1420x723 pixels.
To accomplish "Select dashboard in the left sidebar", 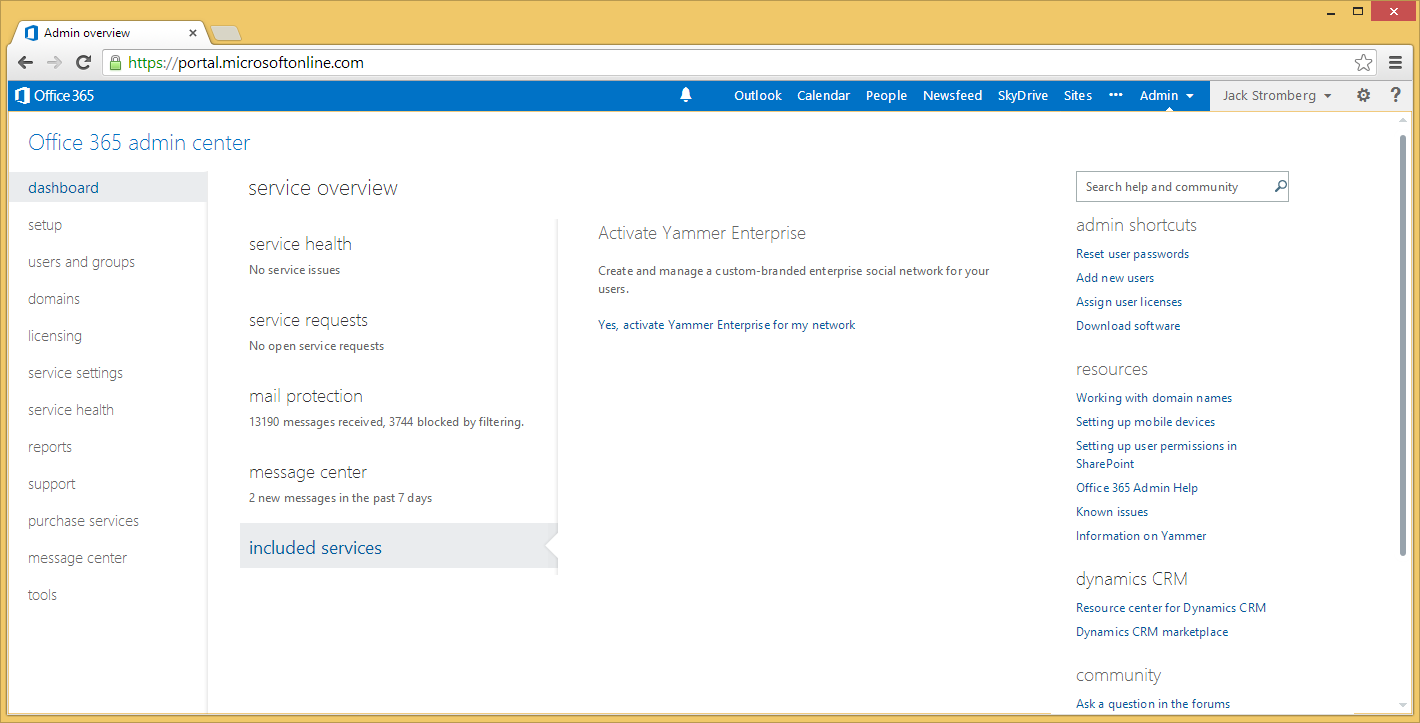I will tap(108, 187).
